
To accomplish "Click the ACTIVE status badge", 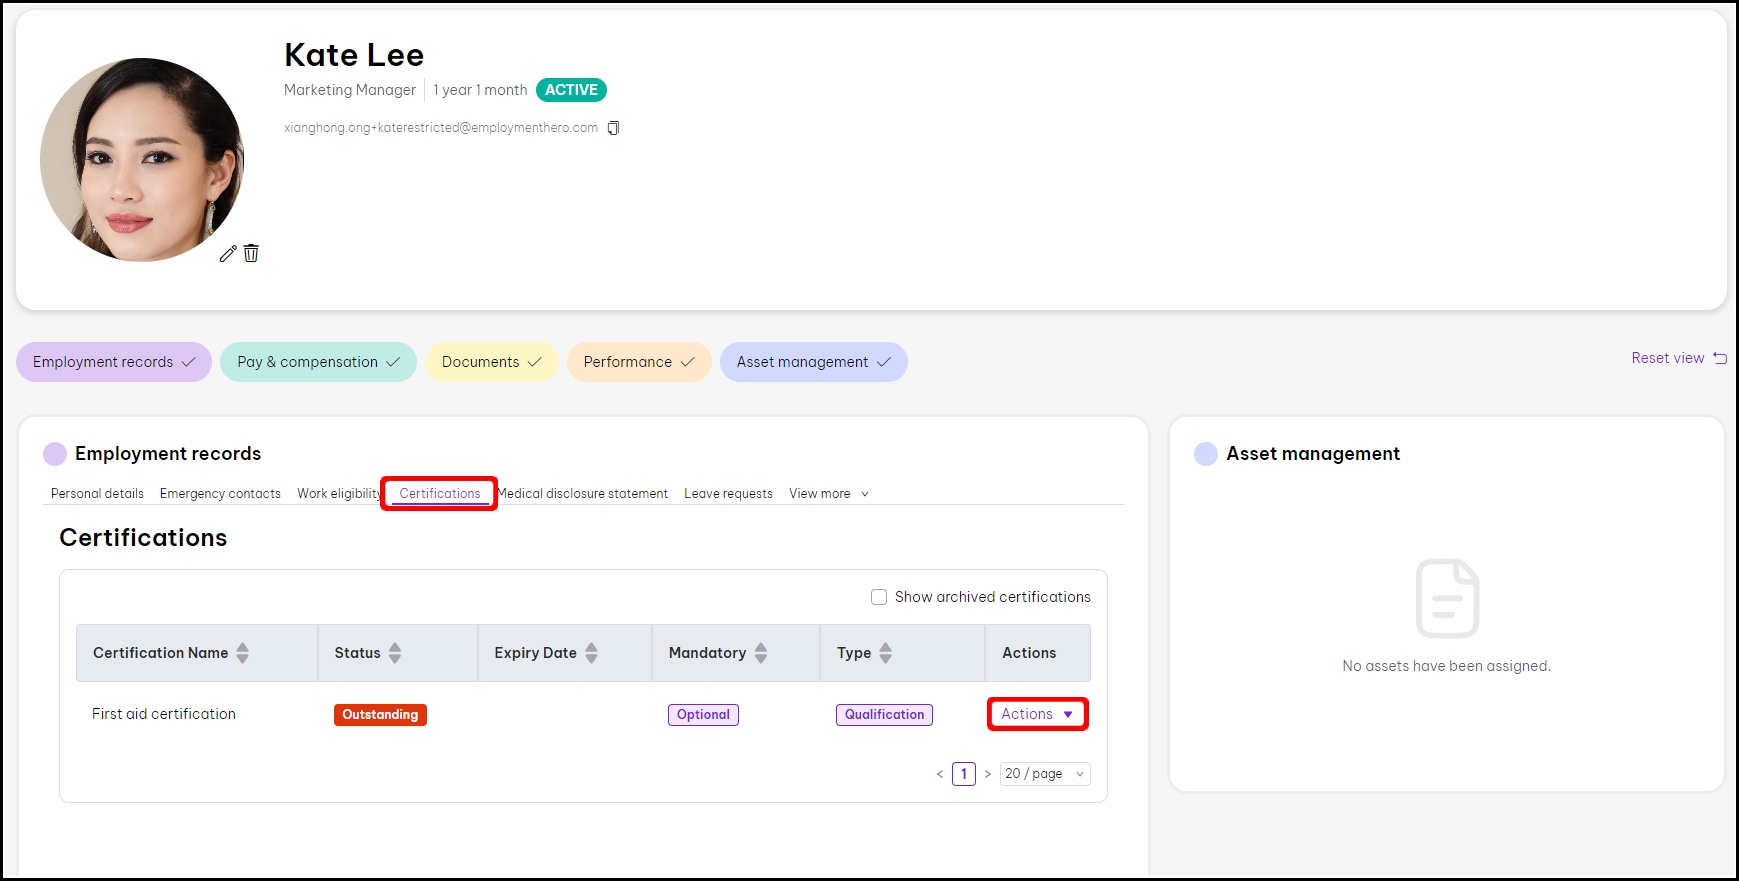I will tap(571, 90).
